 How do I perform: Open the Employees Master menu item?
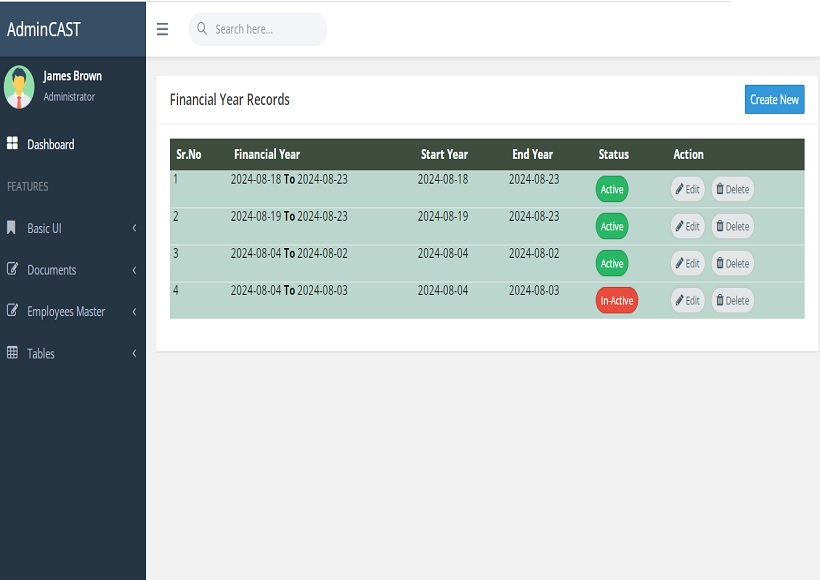coord(66,311)
